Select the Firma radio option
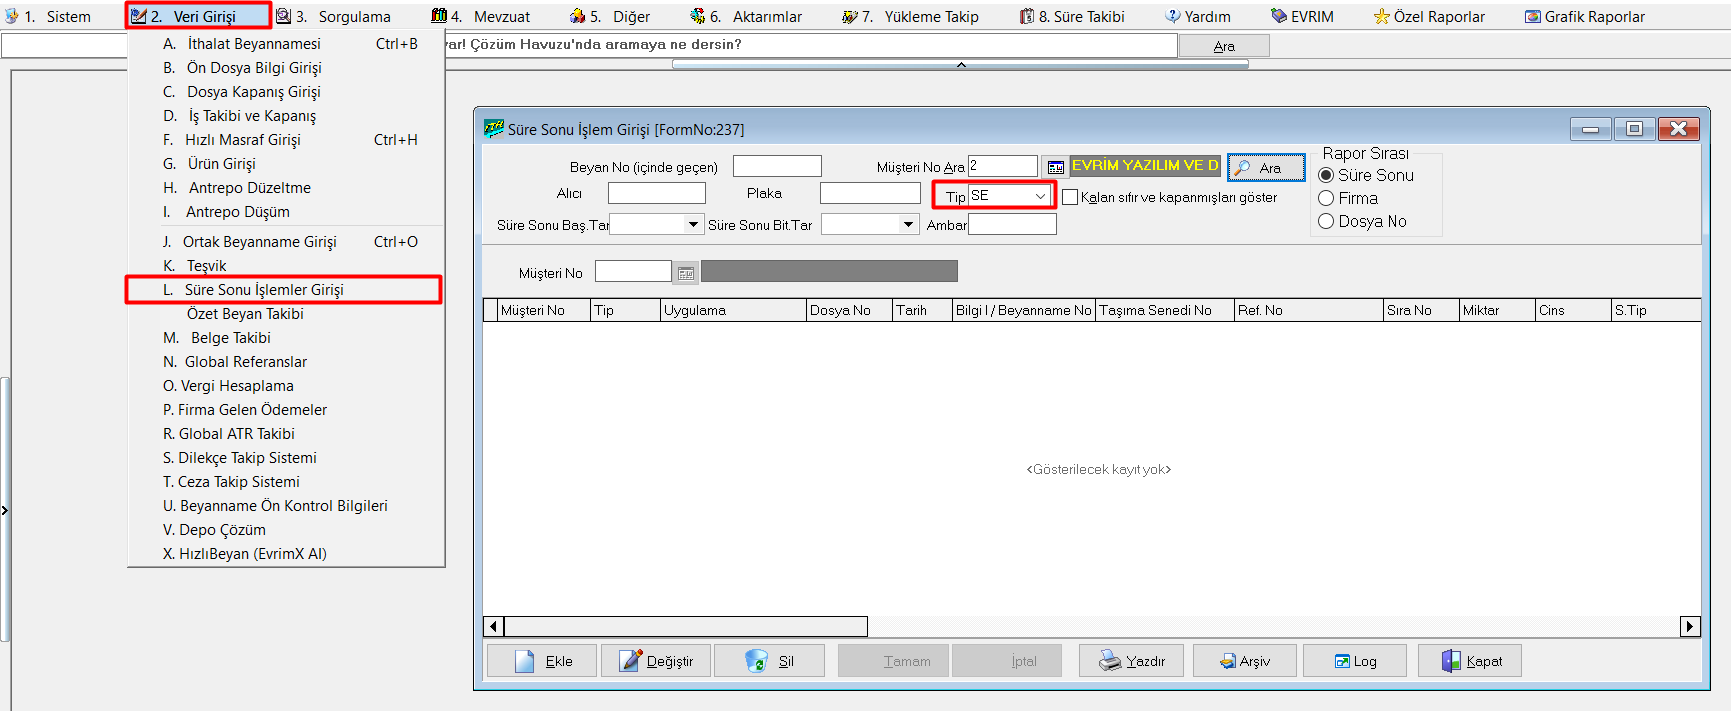The image size is (1731, 711). 1326,198
